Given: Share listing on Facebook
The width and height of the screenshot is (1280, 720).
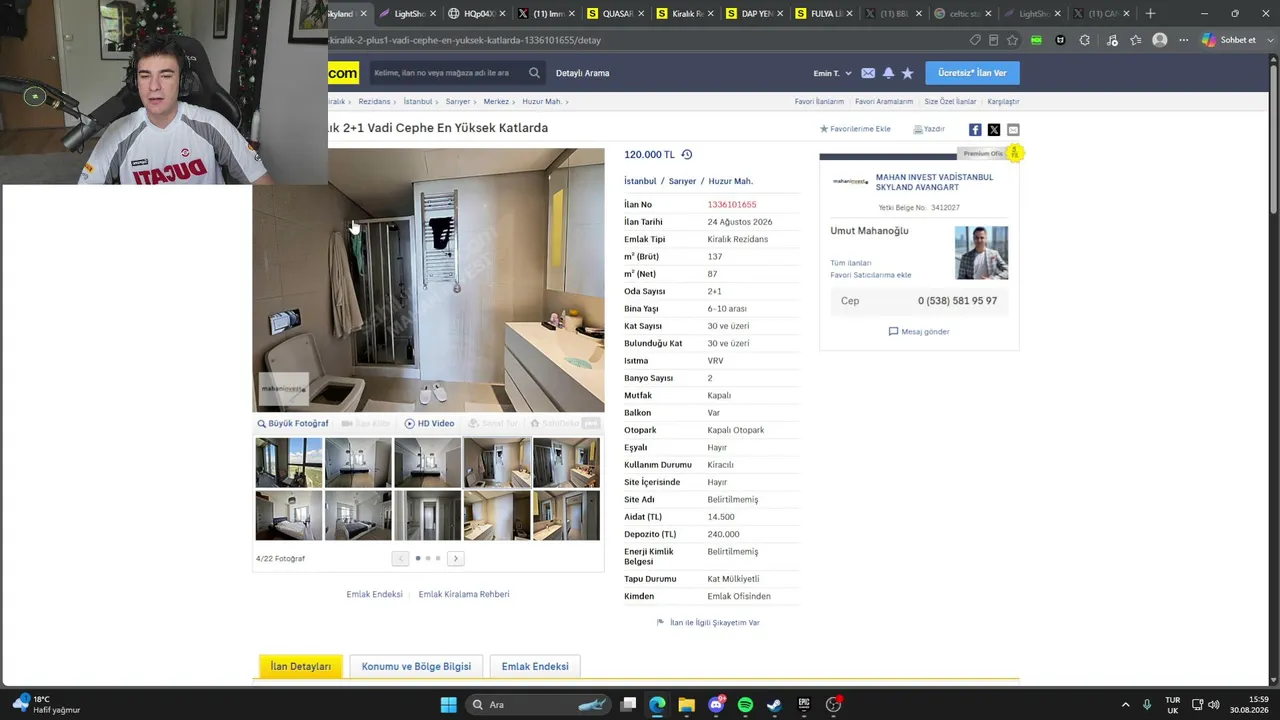Looking at the screenshot, I should pos(975,130).
